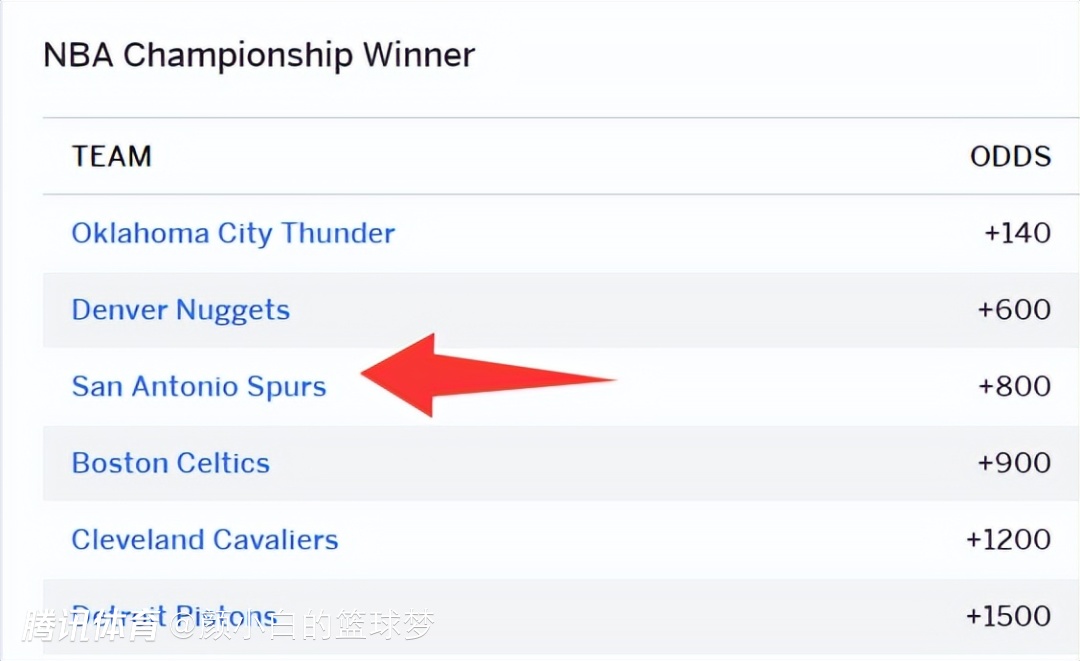
Task: Select the San Antonio Spurs link
Action: click(x=199, y=387)
